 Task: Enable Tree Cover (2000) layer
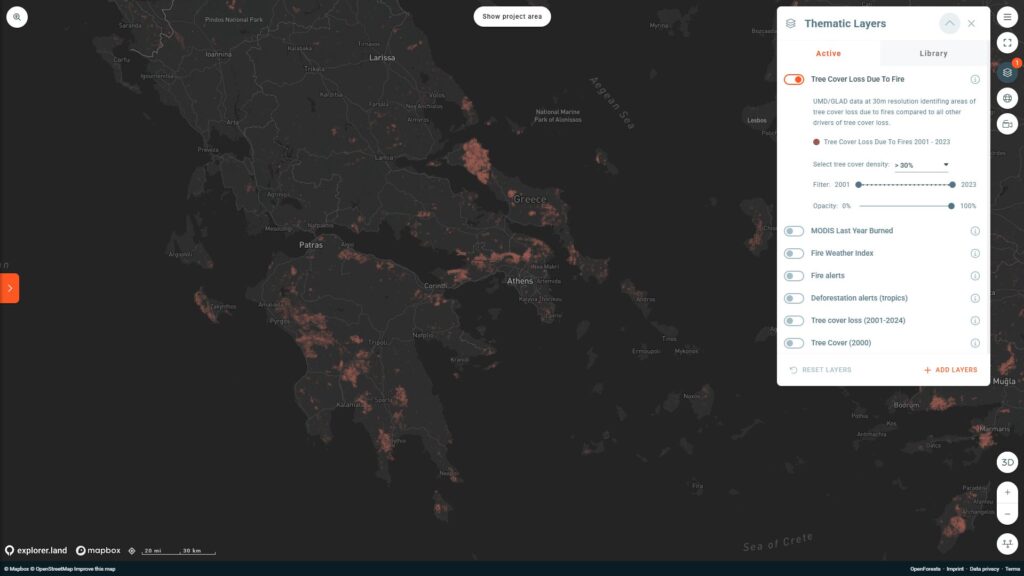[x=793, y=344]
